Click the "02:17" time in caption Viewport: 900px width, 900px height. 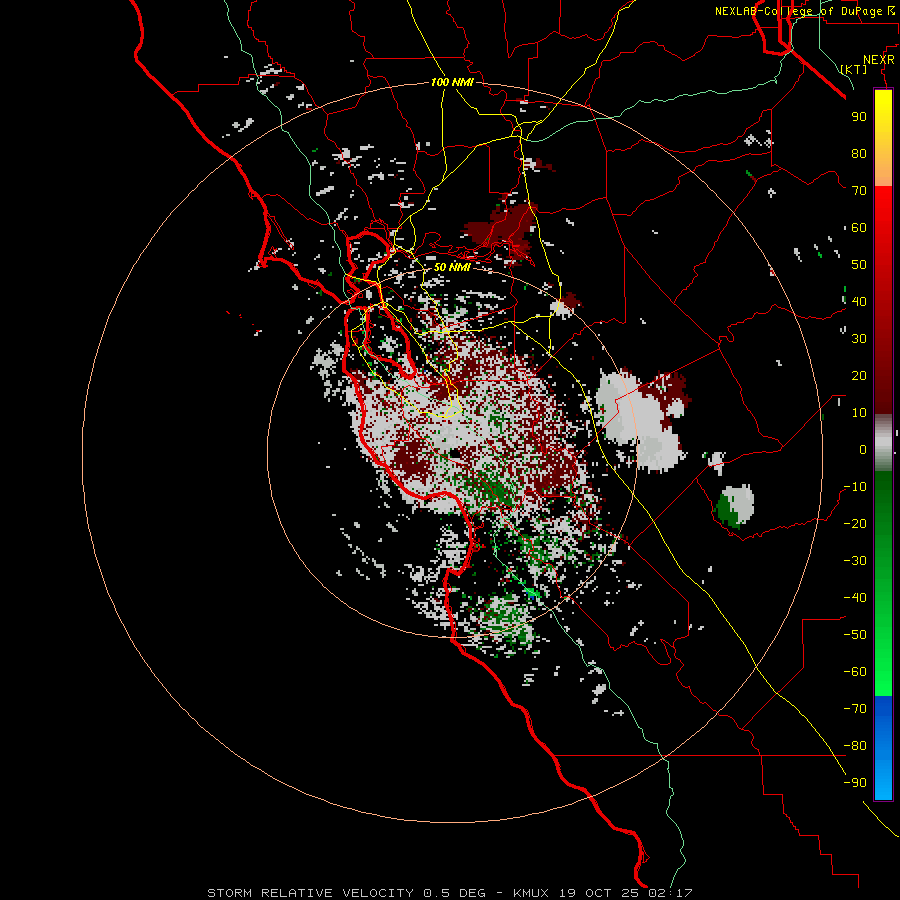point(670,893)
